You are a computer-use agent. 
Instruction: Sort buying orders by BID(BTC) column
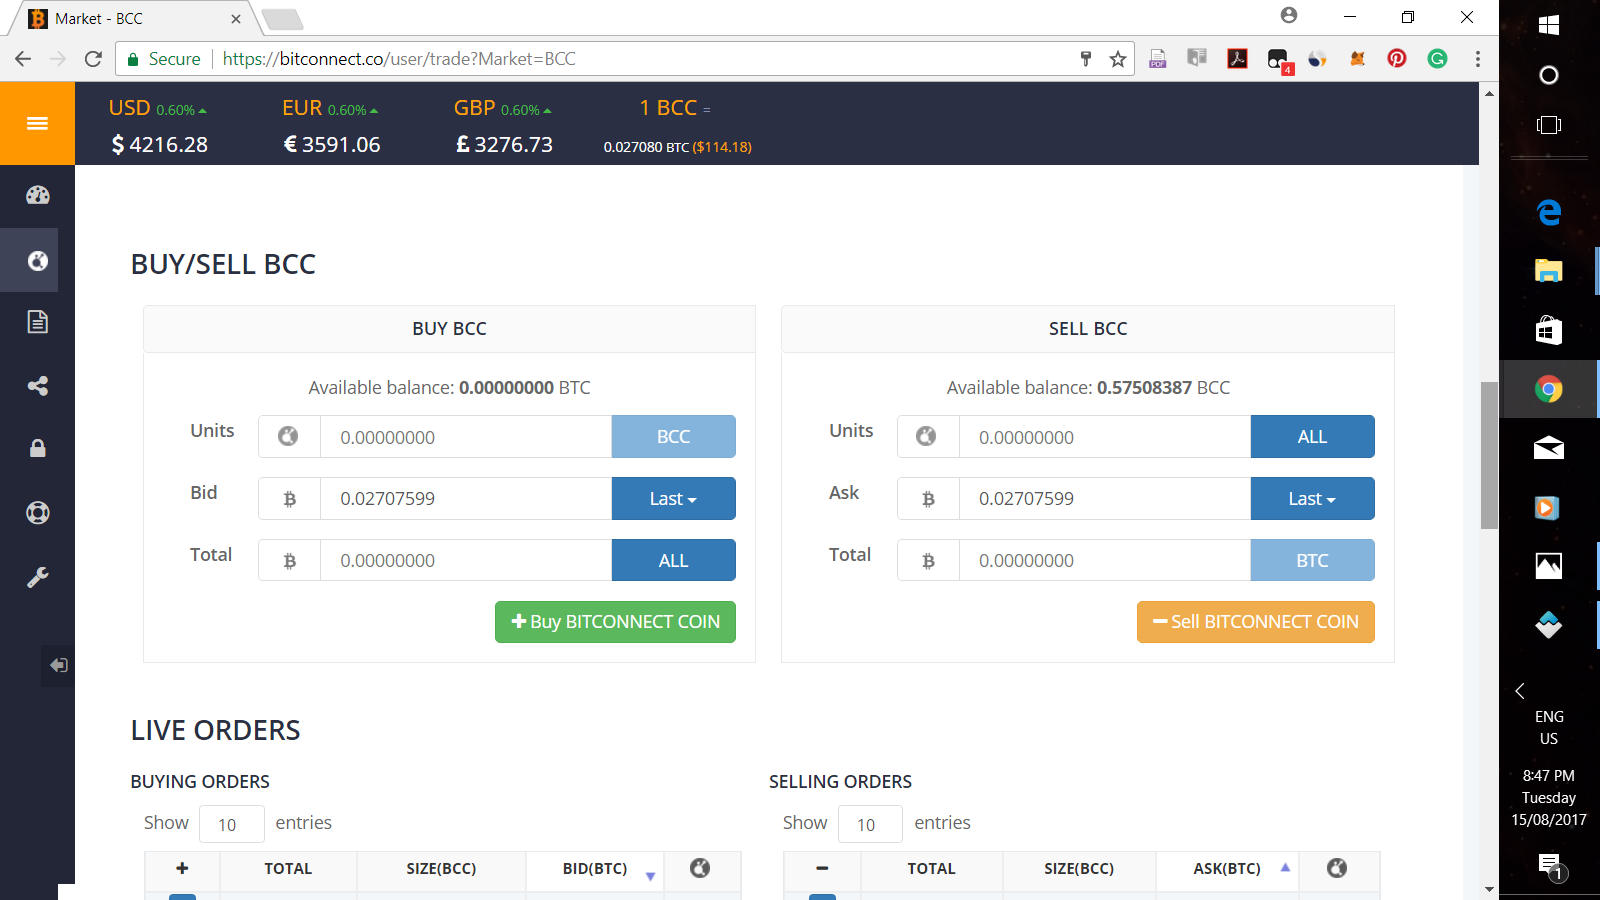pos(595,869)
